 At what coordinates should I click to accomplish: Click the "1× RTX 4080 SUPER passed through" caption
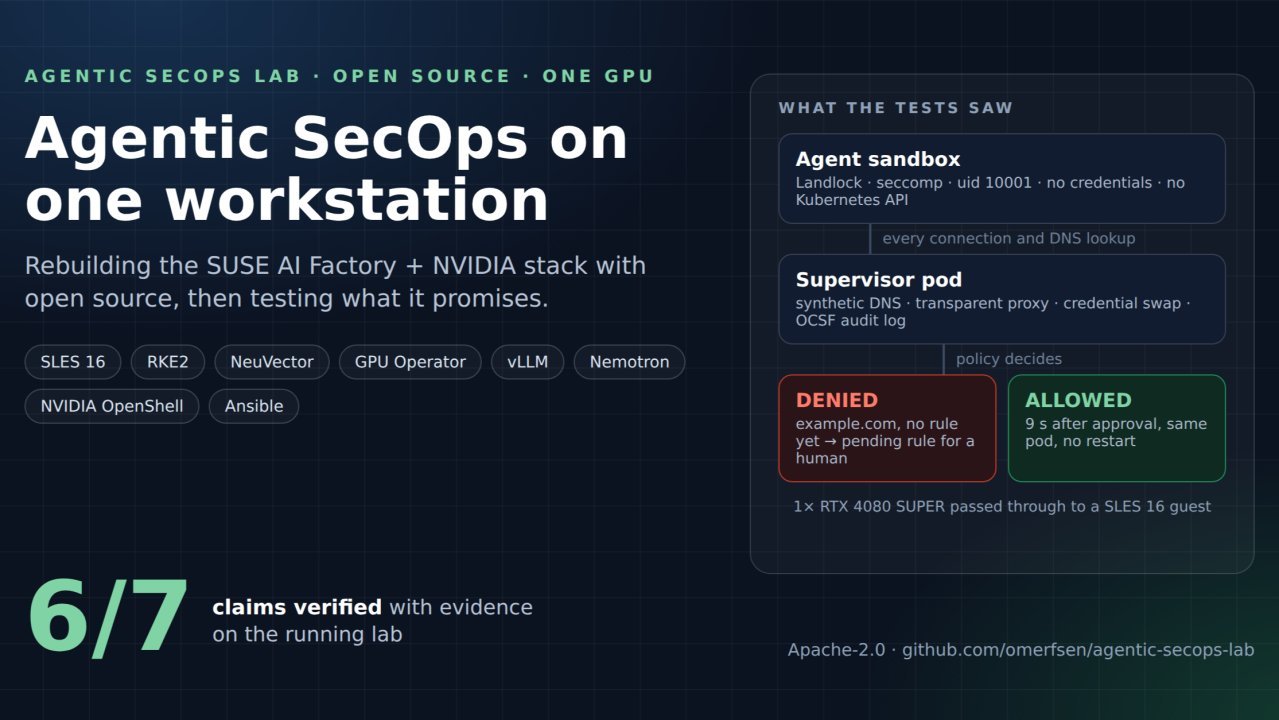pos(1002,506)
